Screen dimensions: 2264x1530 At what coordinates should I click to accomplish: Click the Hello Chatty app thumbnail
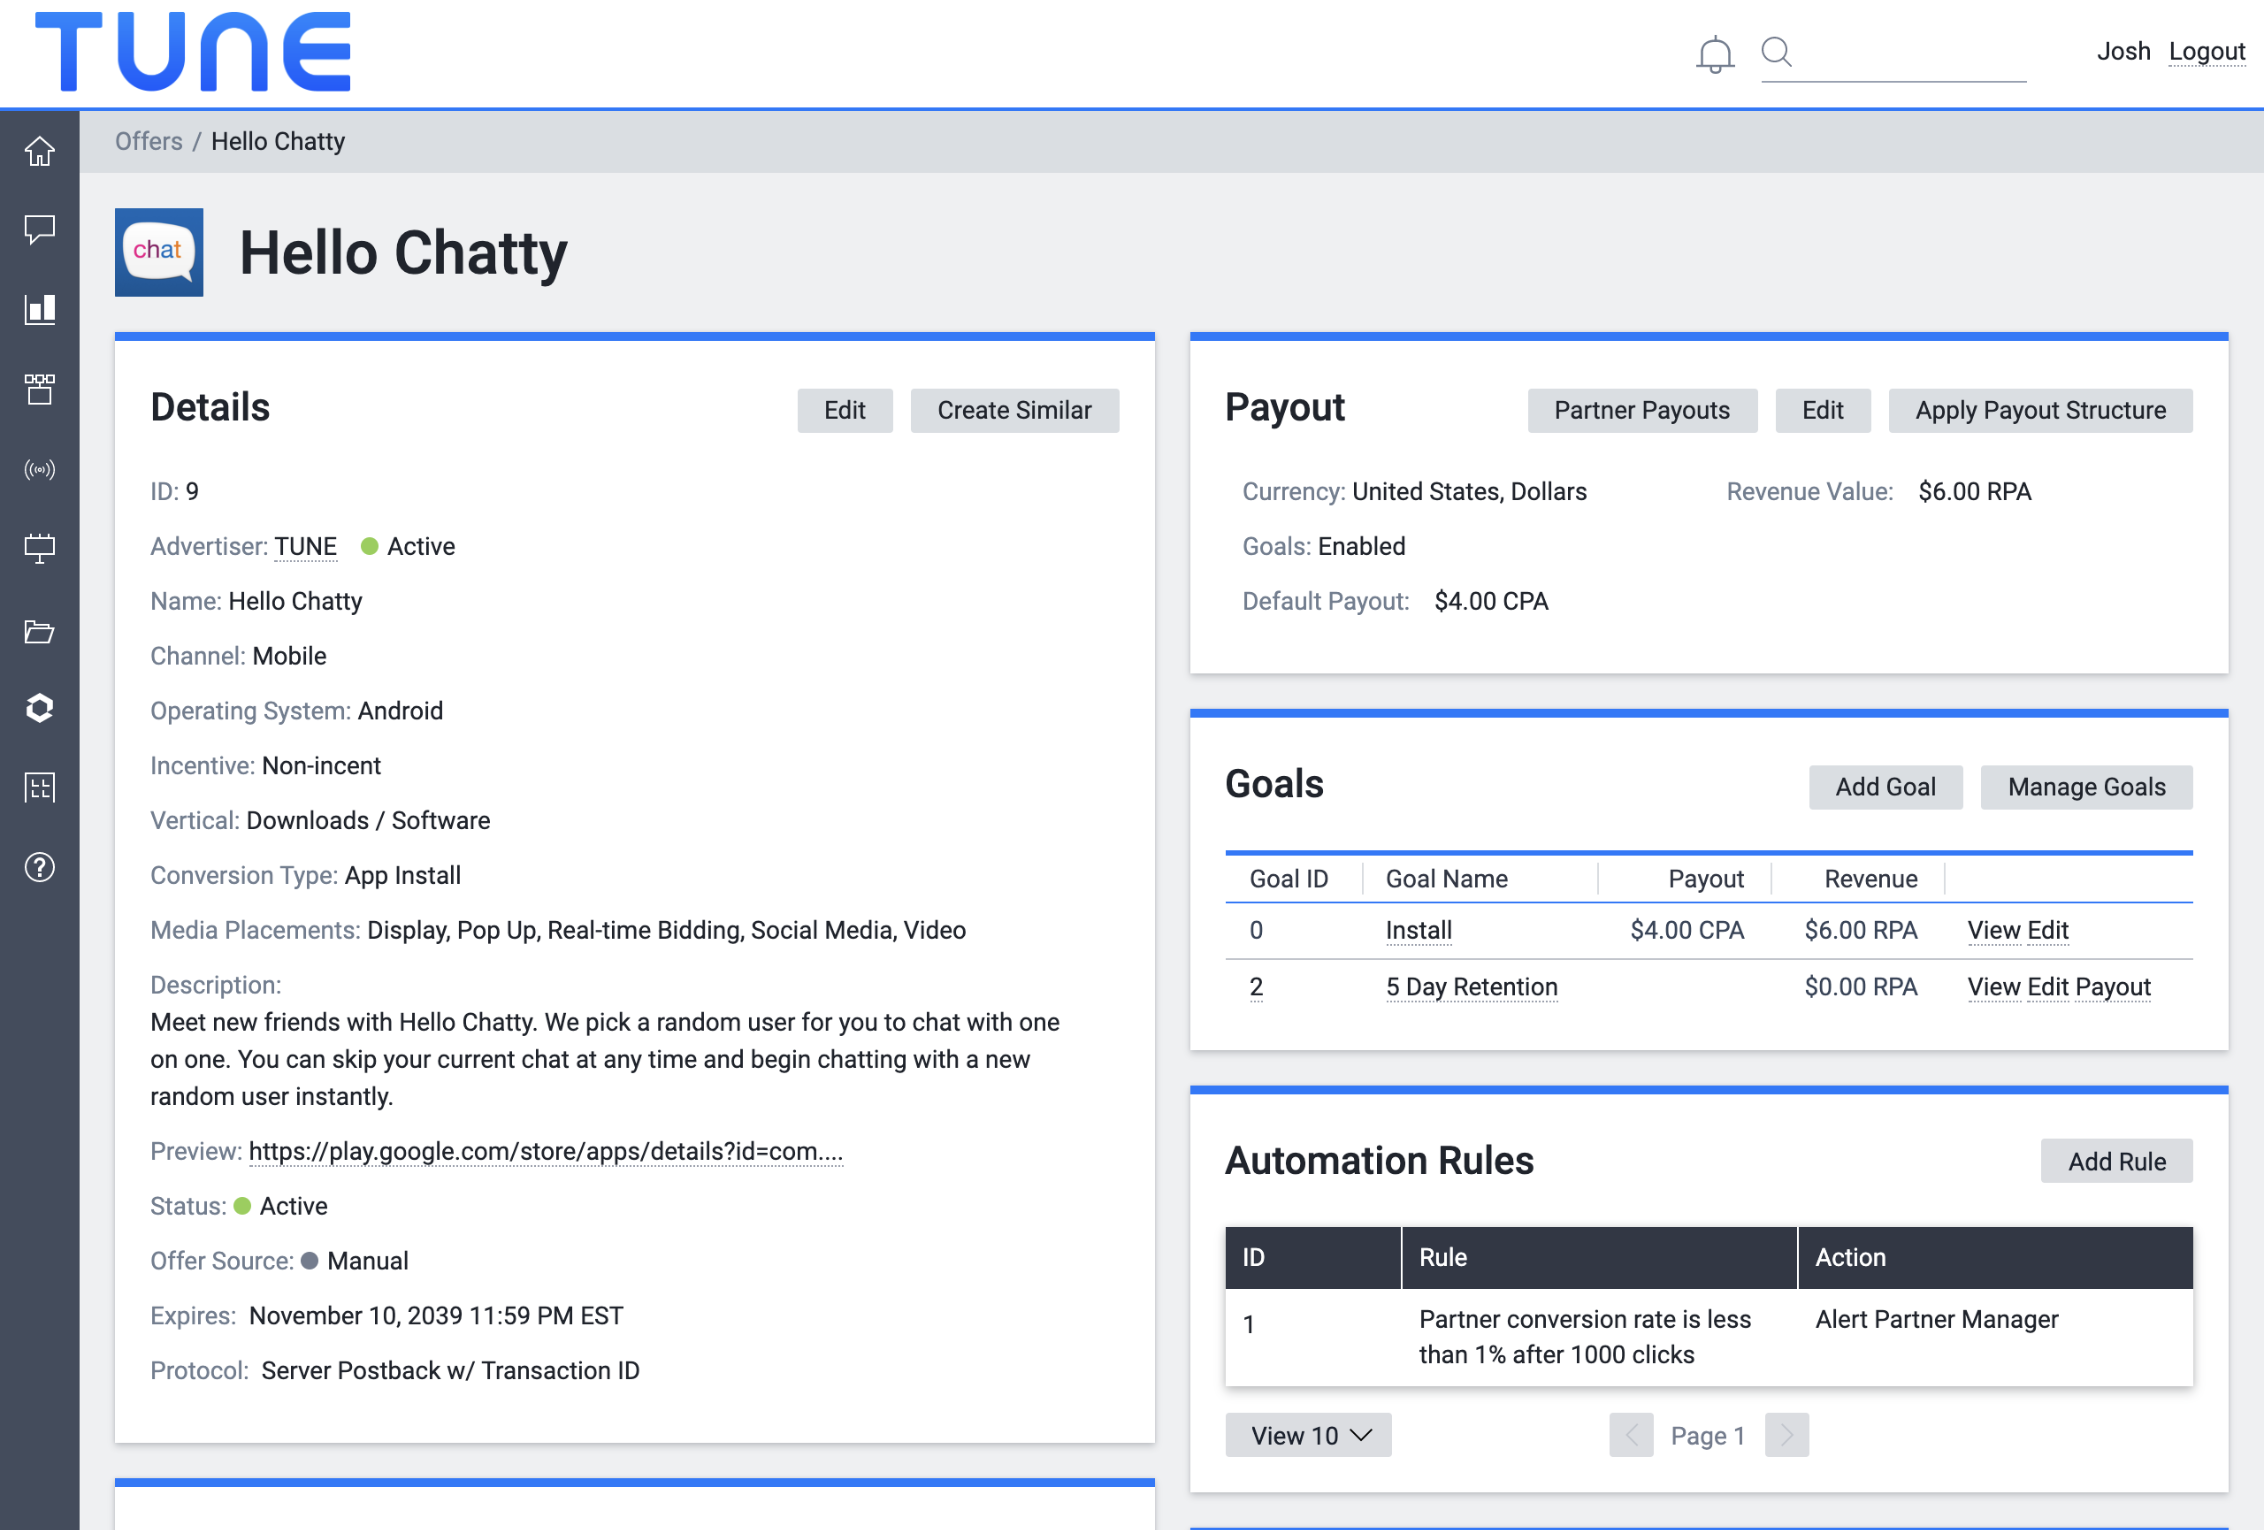pos(159,252)
